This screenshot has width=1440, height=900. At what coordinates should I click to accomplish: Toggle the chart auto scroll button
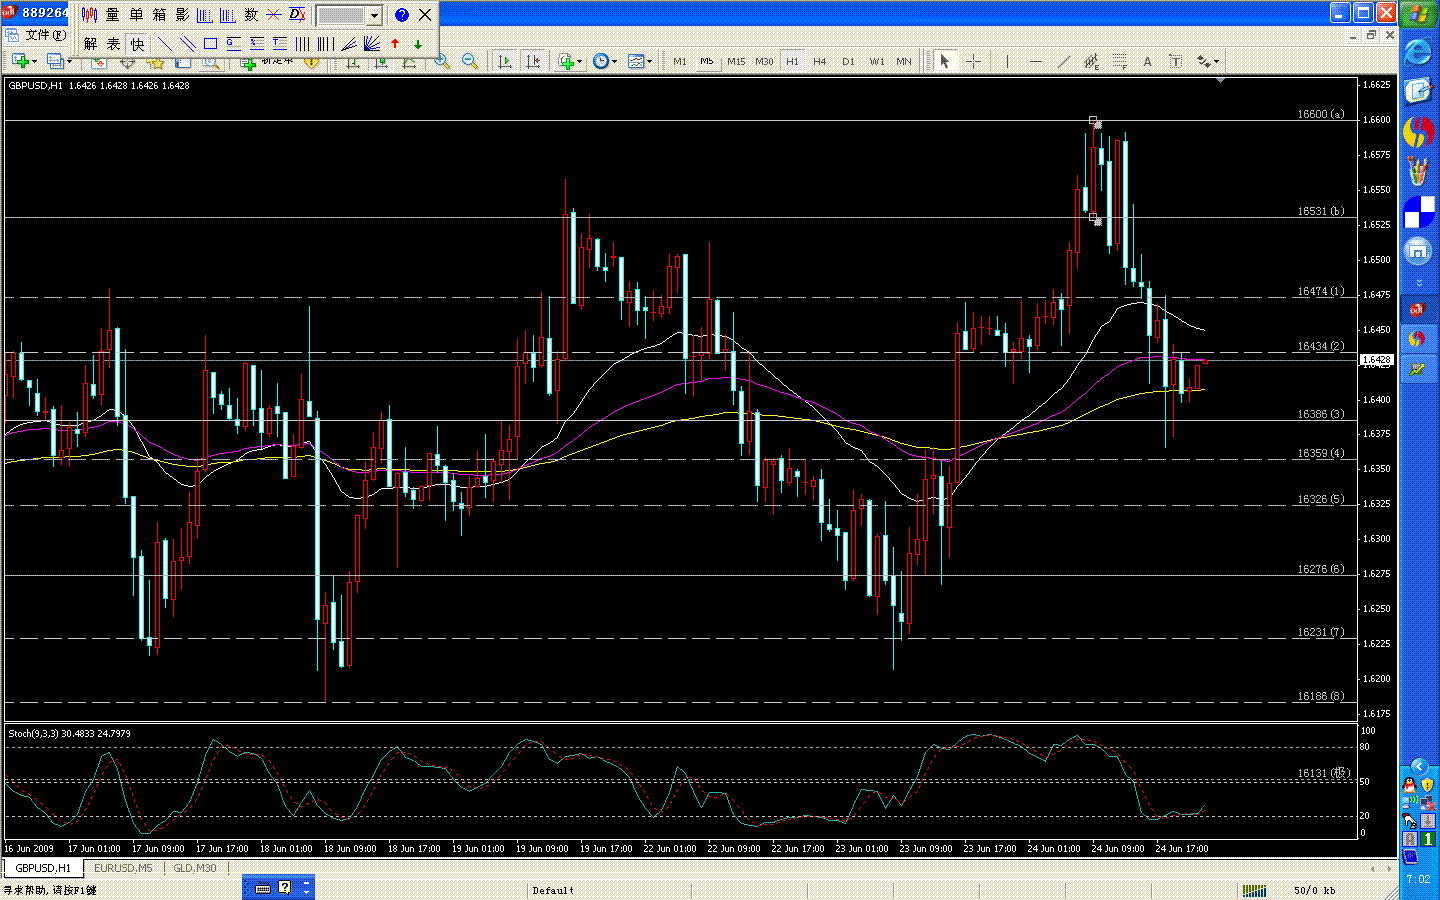(505, 61)
